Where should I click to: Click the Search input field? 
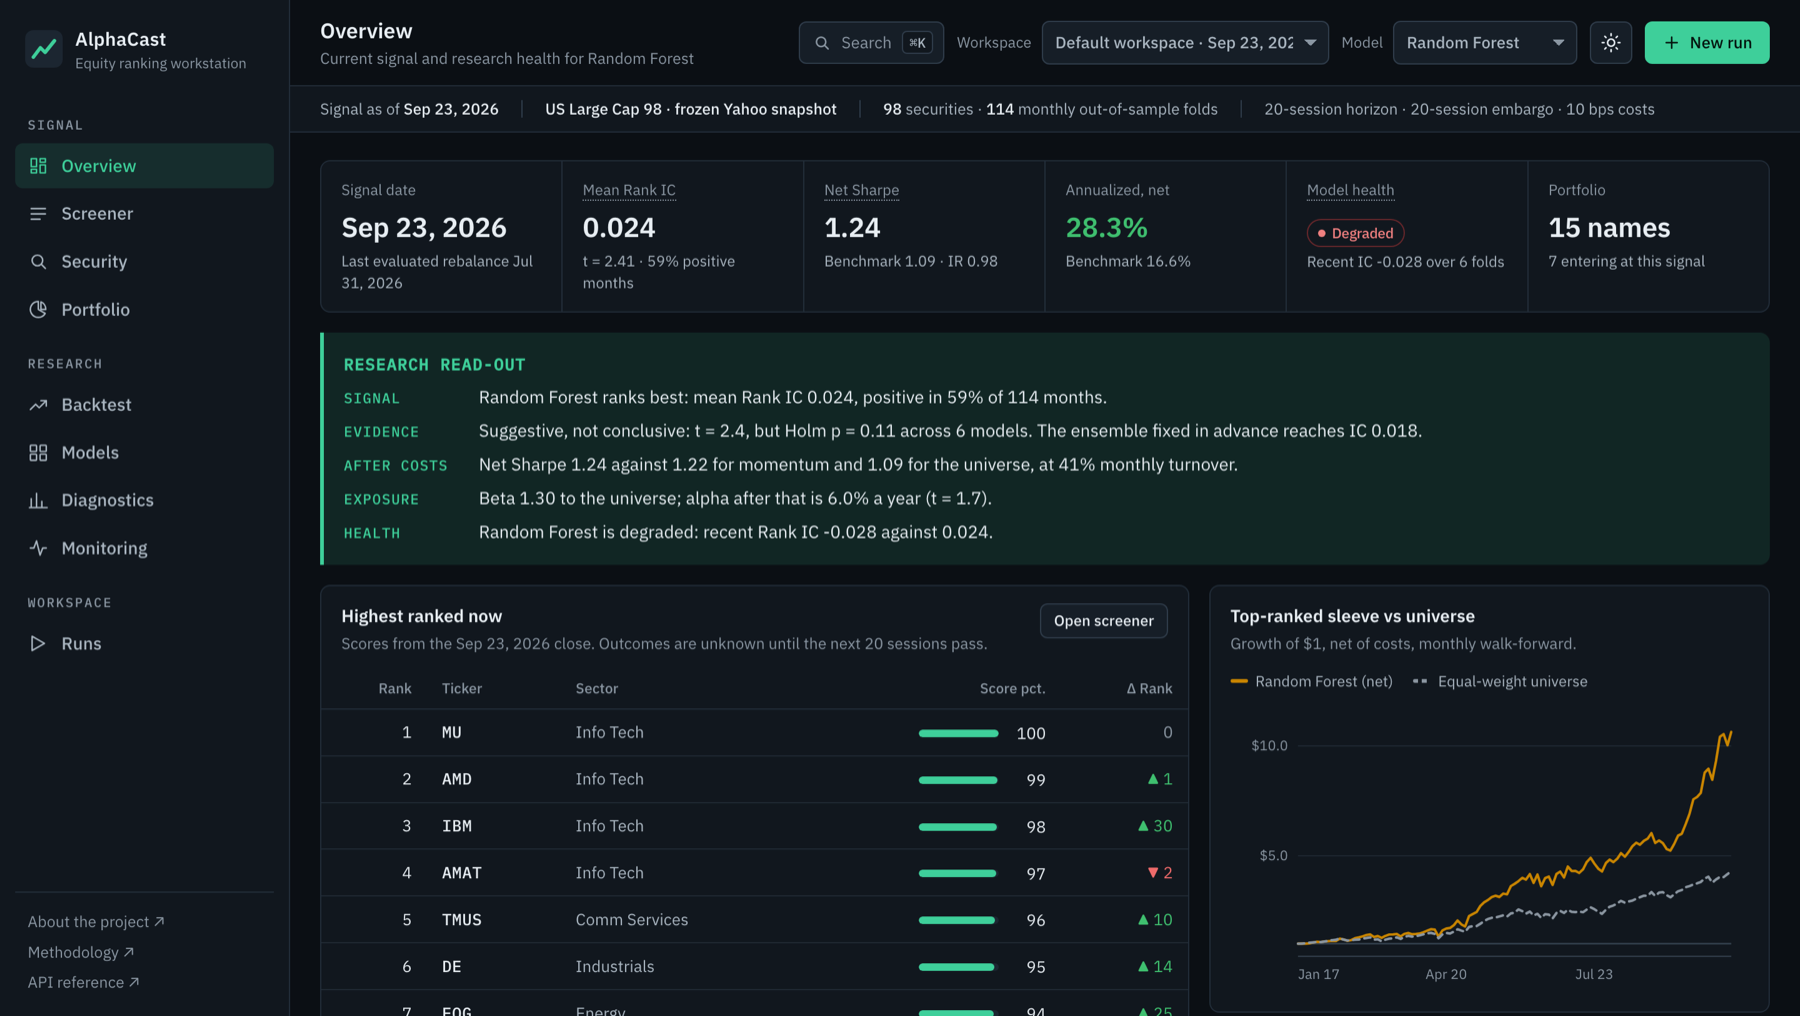click(871, 43)
